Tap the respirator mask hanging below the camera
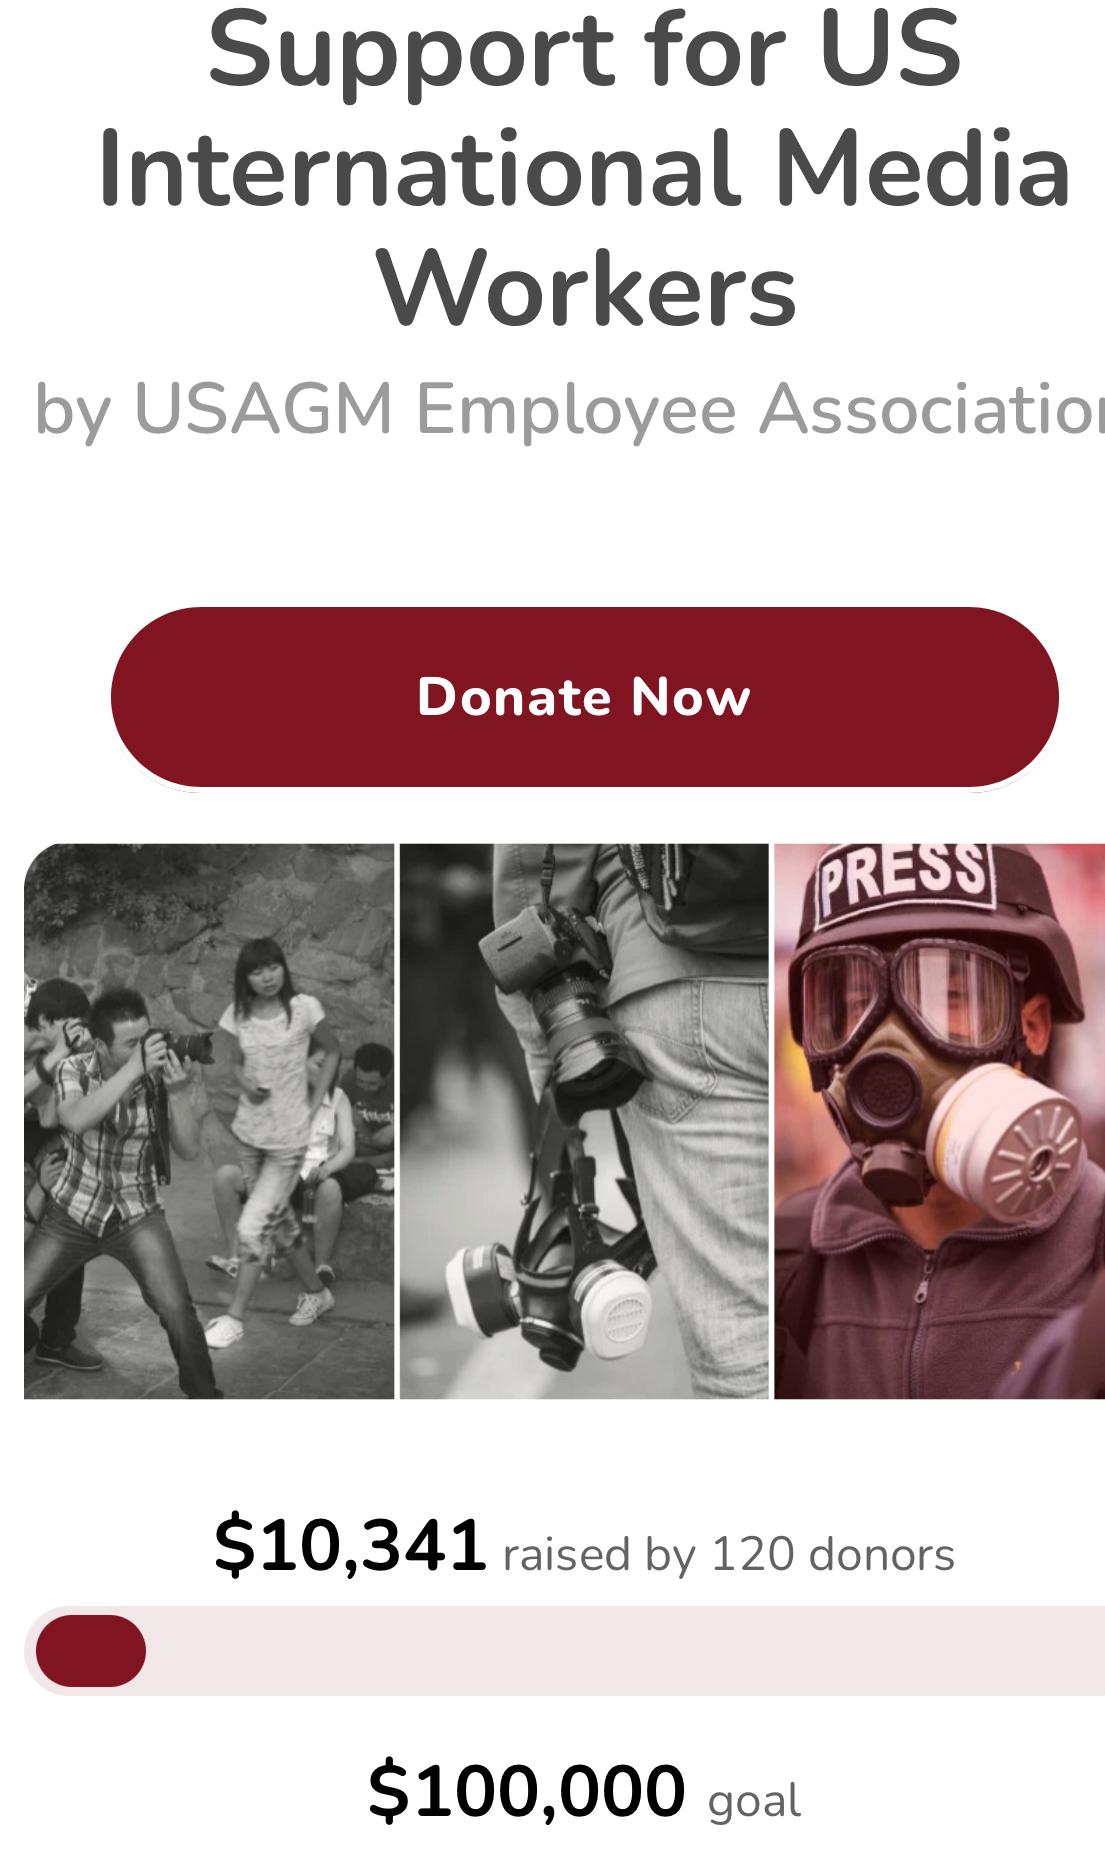Screen dimensions: 1105x1857 (548, 1292)
